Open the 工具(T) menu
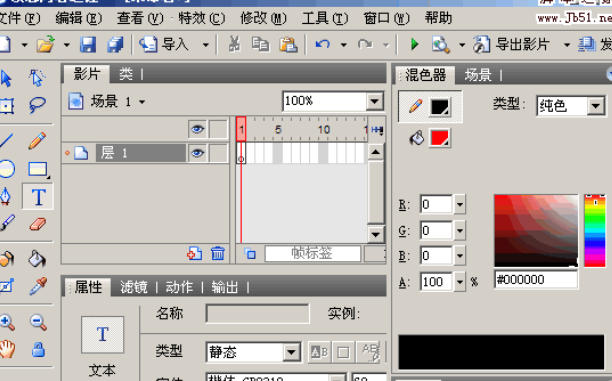Screen dimensions: 612x381 pos(325,18)
